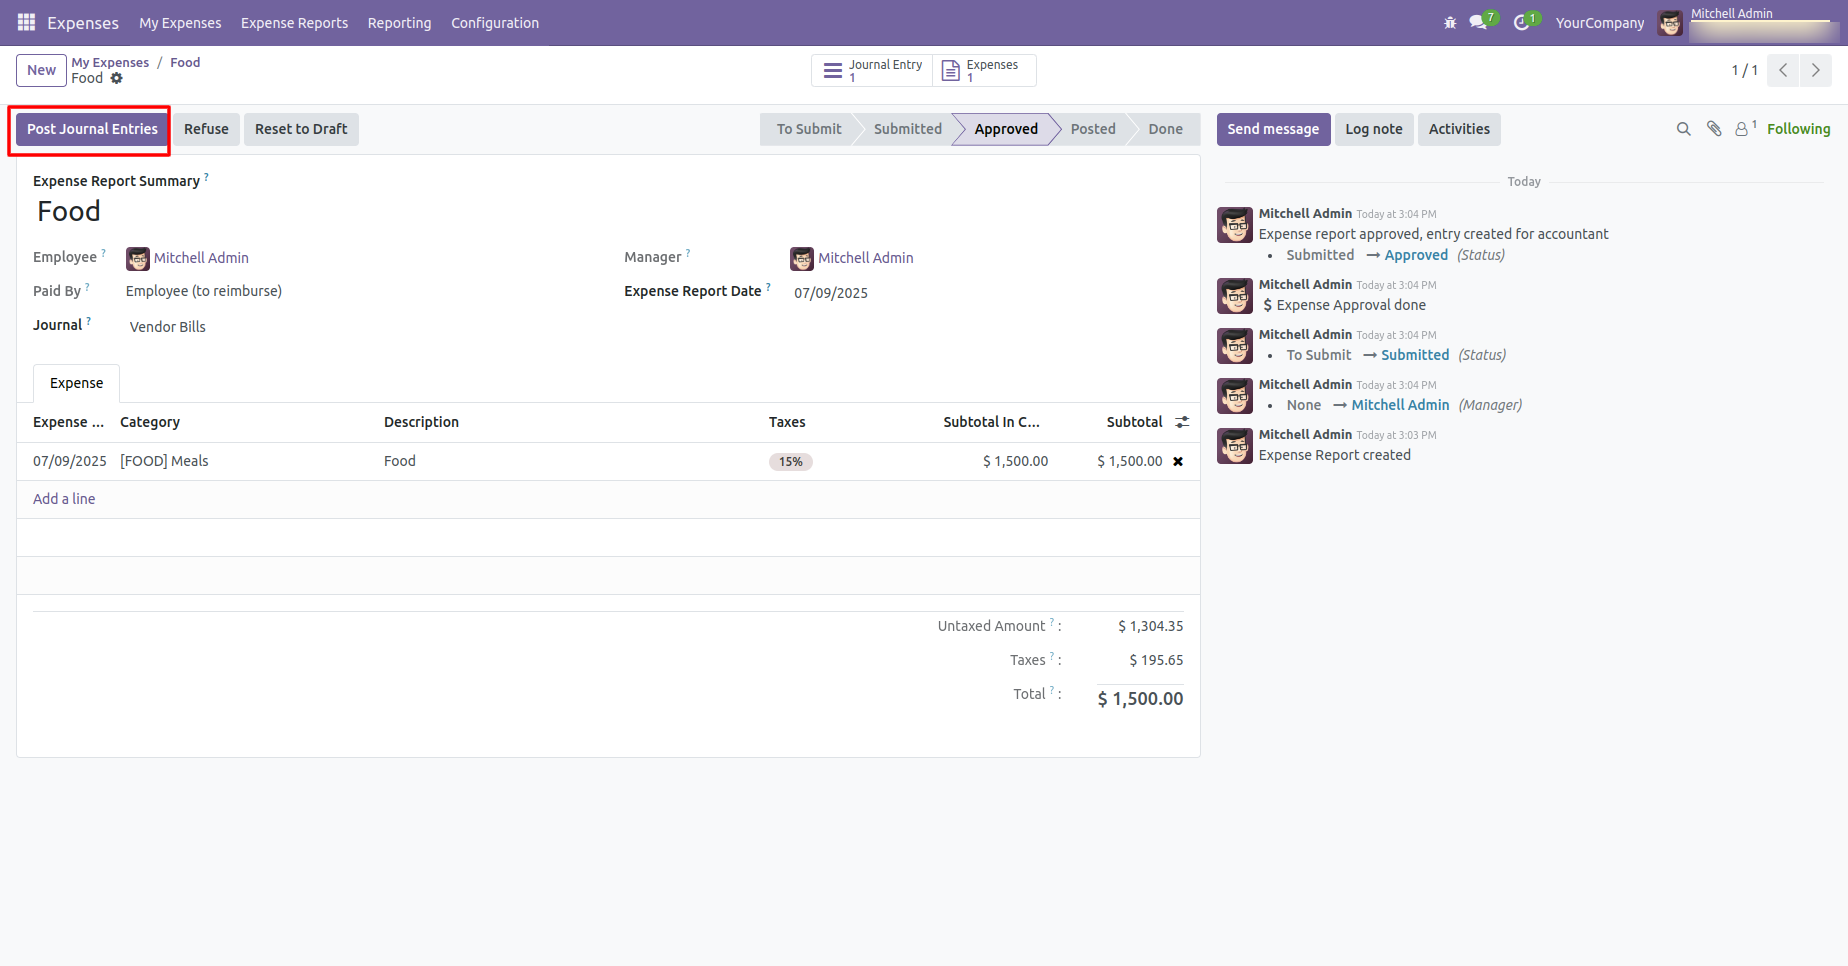Click the Expenses app title
The width and height of the screenshot is (1848, 966).
83,22
